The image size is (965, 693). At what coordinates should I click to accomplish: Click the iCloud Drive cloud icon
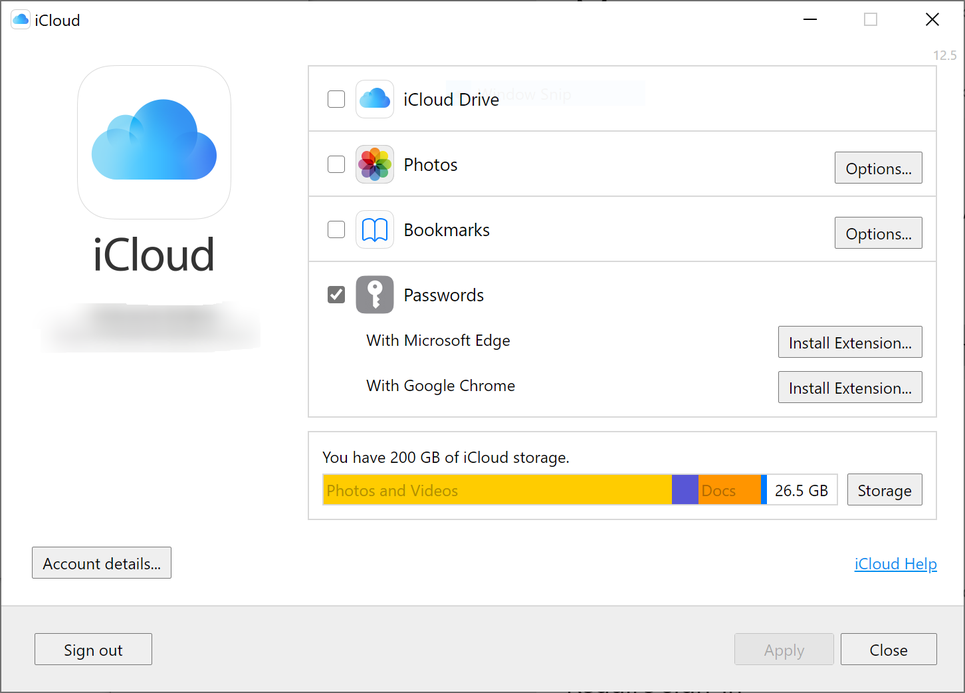click(x=374, y=99)
